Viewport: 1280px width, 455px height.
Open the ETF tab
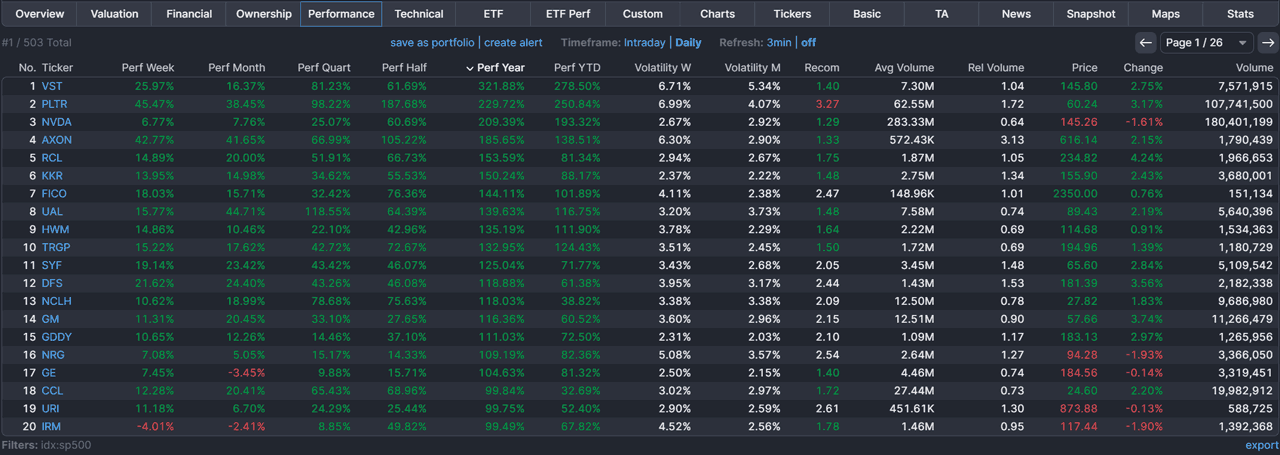coord(493,14)
